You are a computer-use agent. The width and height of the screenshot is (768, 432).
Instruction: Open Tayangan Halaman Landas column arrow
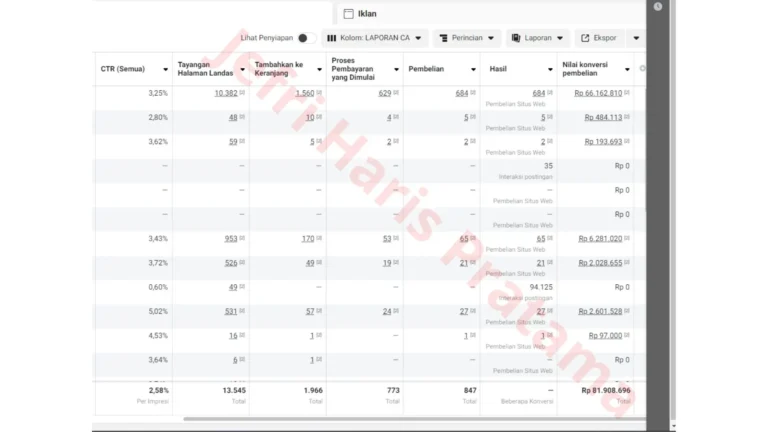click(243, 69)
